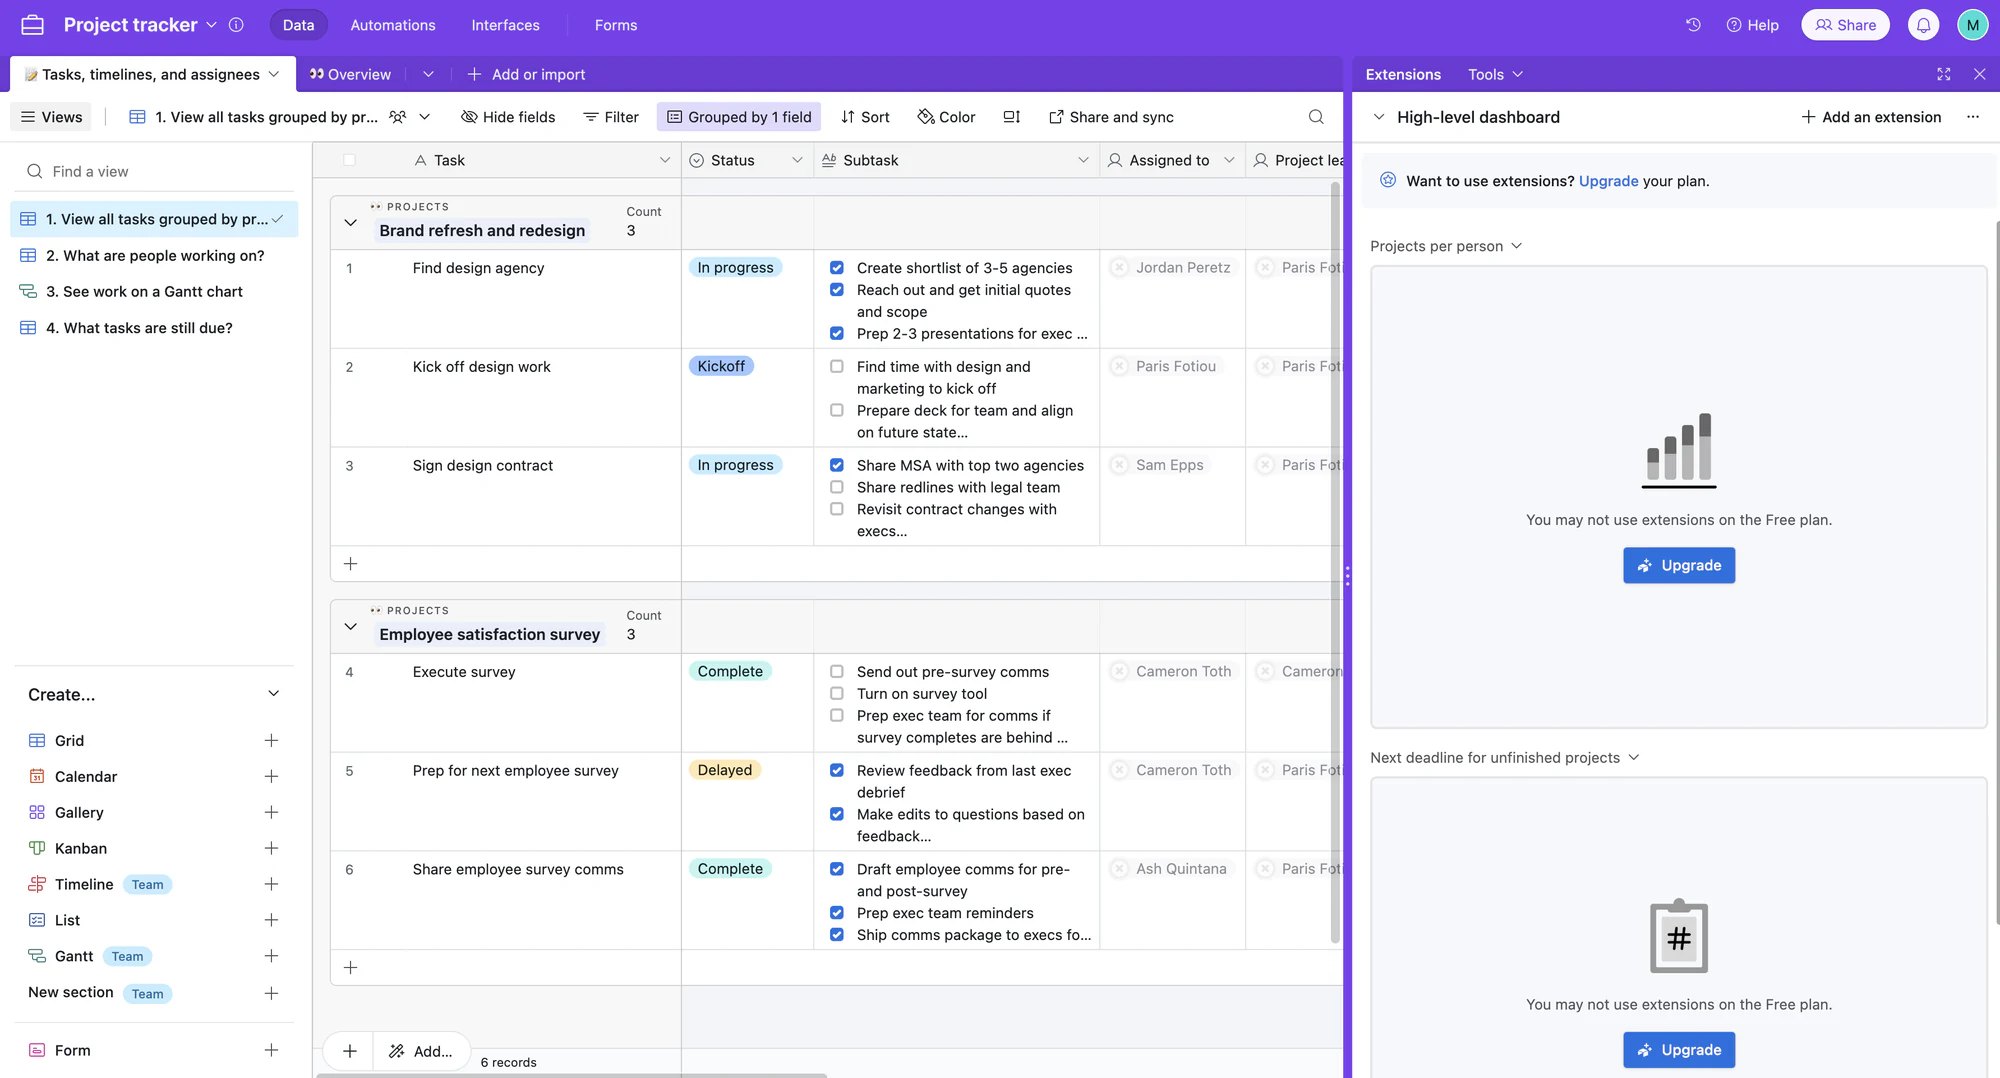This screenshot has height=1078, width=2000.
Task: Toggle the select-all rows checkbox
Action: [x=349, y=160]
